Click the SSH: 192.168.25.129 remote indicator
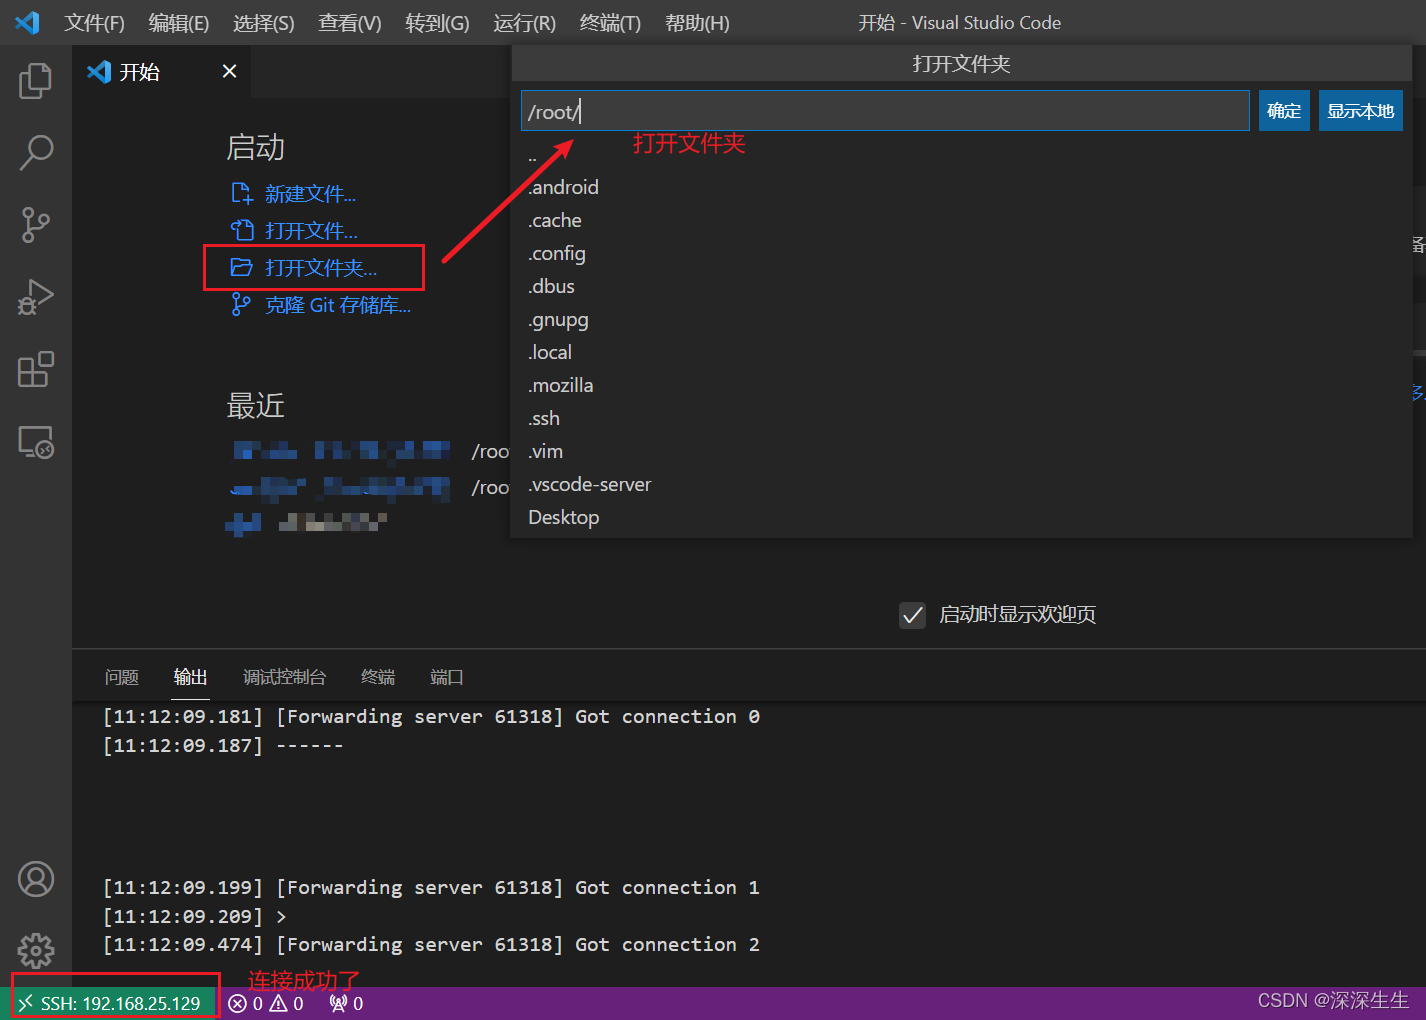 [x=113, y=1003]
